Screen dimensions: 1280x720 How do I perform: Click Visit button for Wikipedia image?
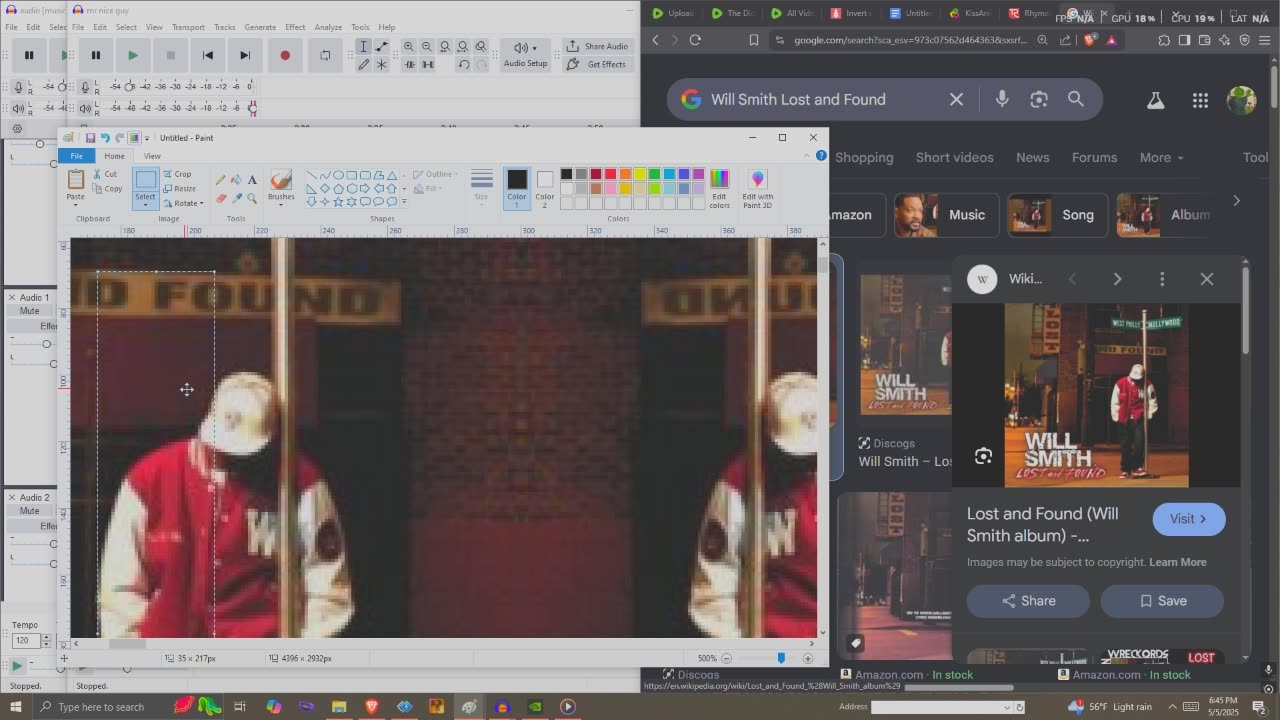click(1189, 519)
